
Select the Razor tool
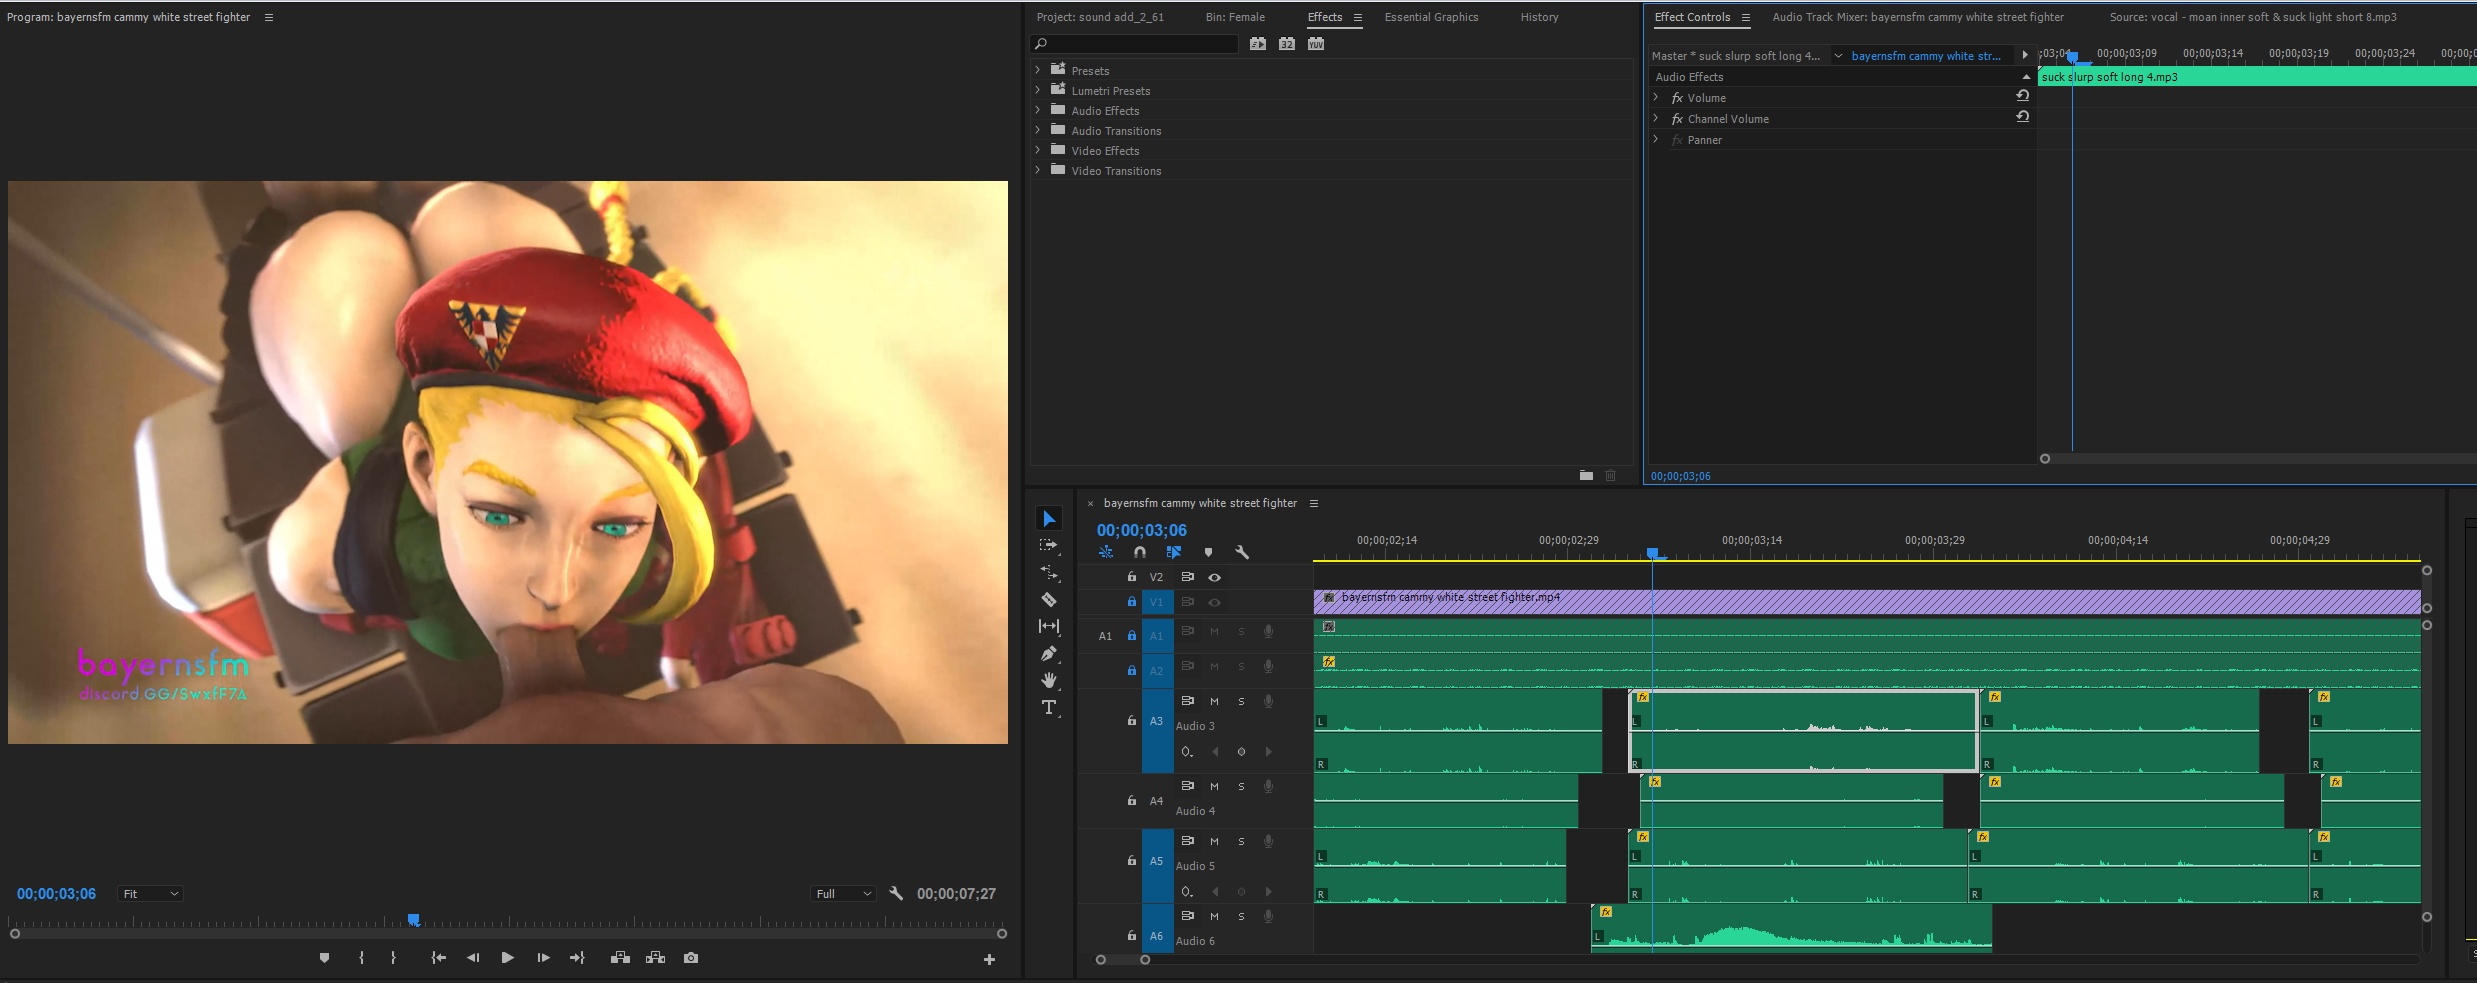point(1049,599)
